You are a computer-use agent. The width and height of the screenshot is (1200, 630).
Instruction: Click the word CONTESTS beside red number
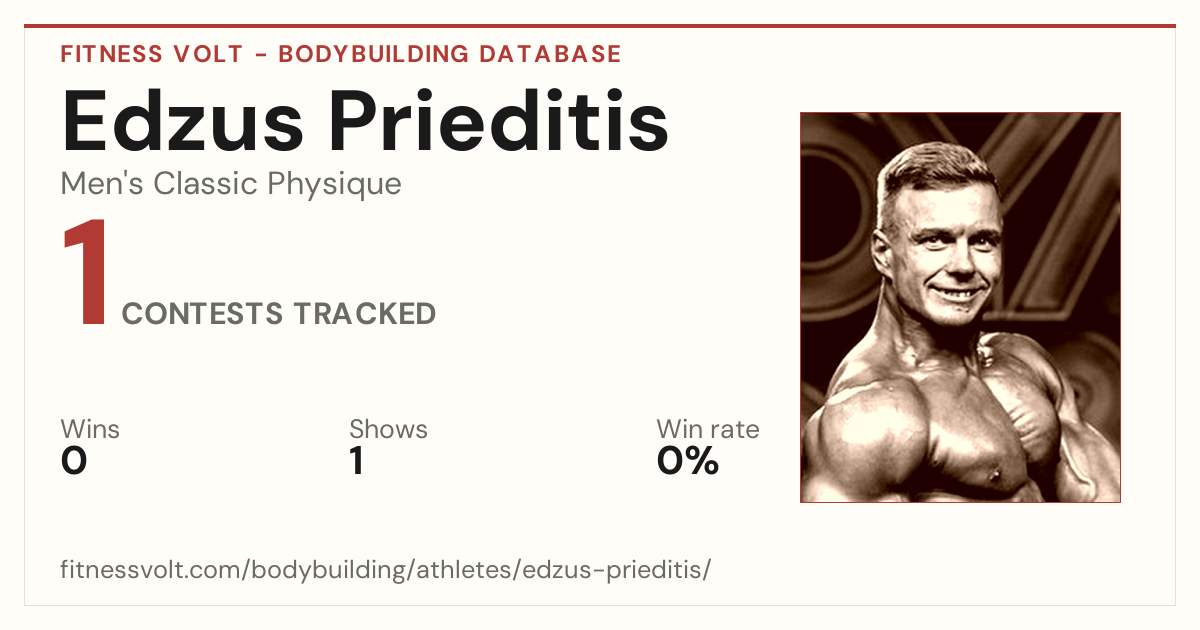203,314
